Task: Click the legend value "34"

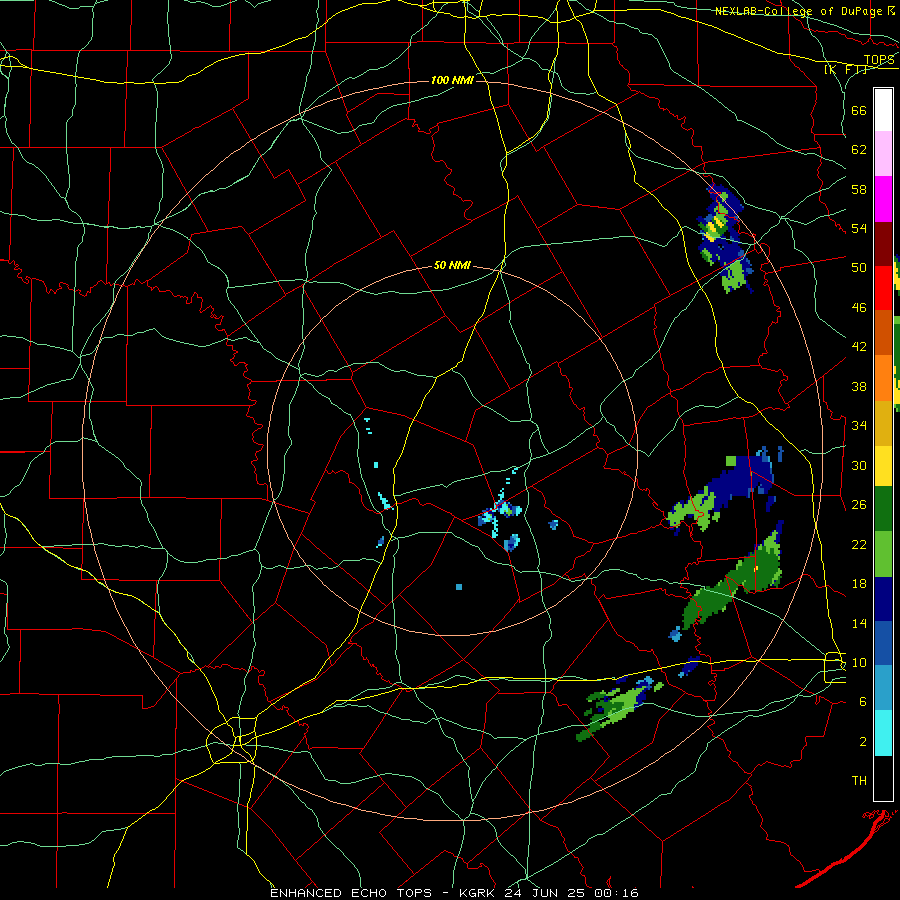Action: coord(859,426)
